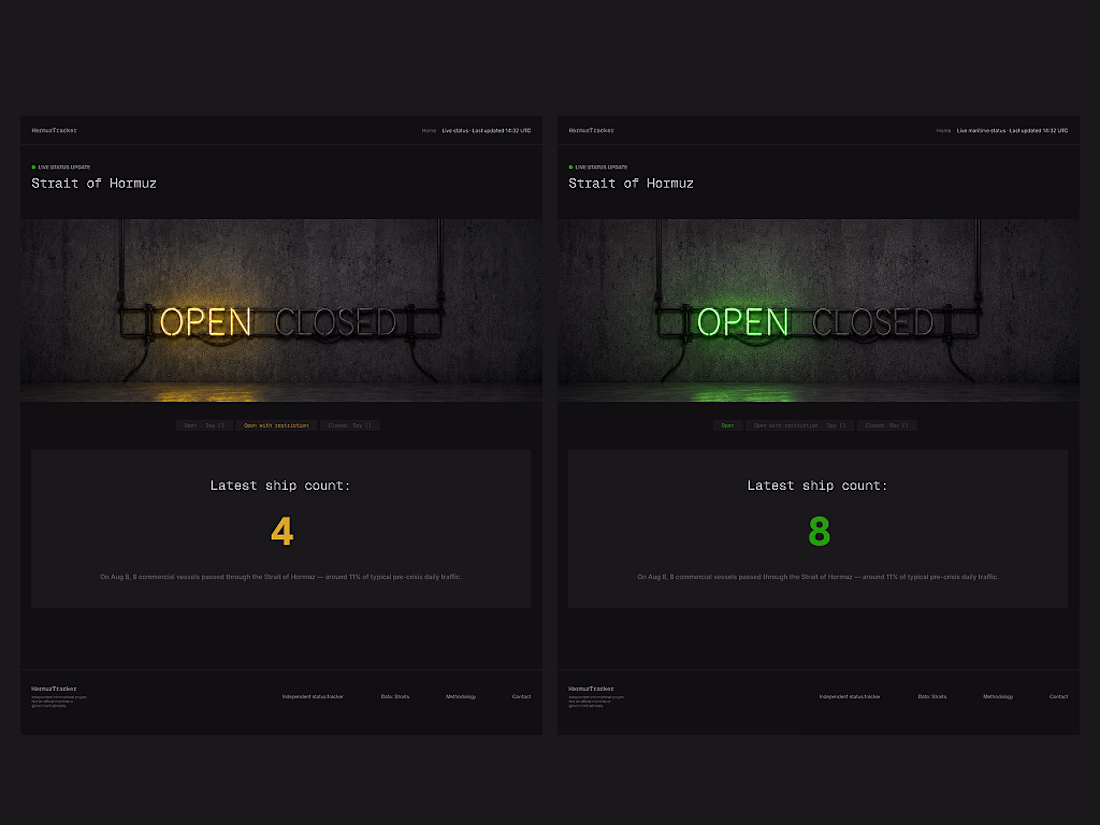Viewport: 1100px width, 825px height.
Task: Click Strait of Hormuz heading in left mockup
Action: pyautogui.click(x=94, y=183)
